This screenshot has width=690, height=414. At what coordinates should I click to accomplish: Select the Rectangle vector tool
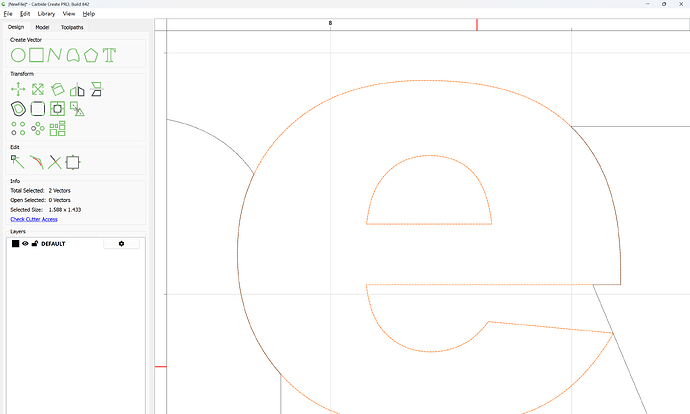[x=36, y=54]
